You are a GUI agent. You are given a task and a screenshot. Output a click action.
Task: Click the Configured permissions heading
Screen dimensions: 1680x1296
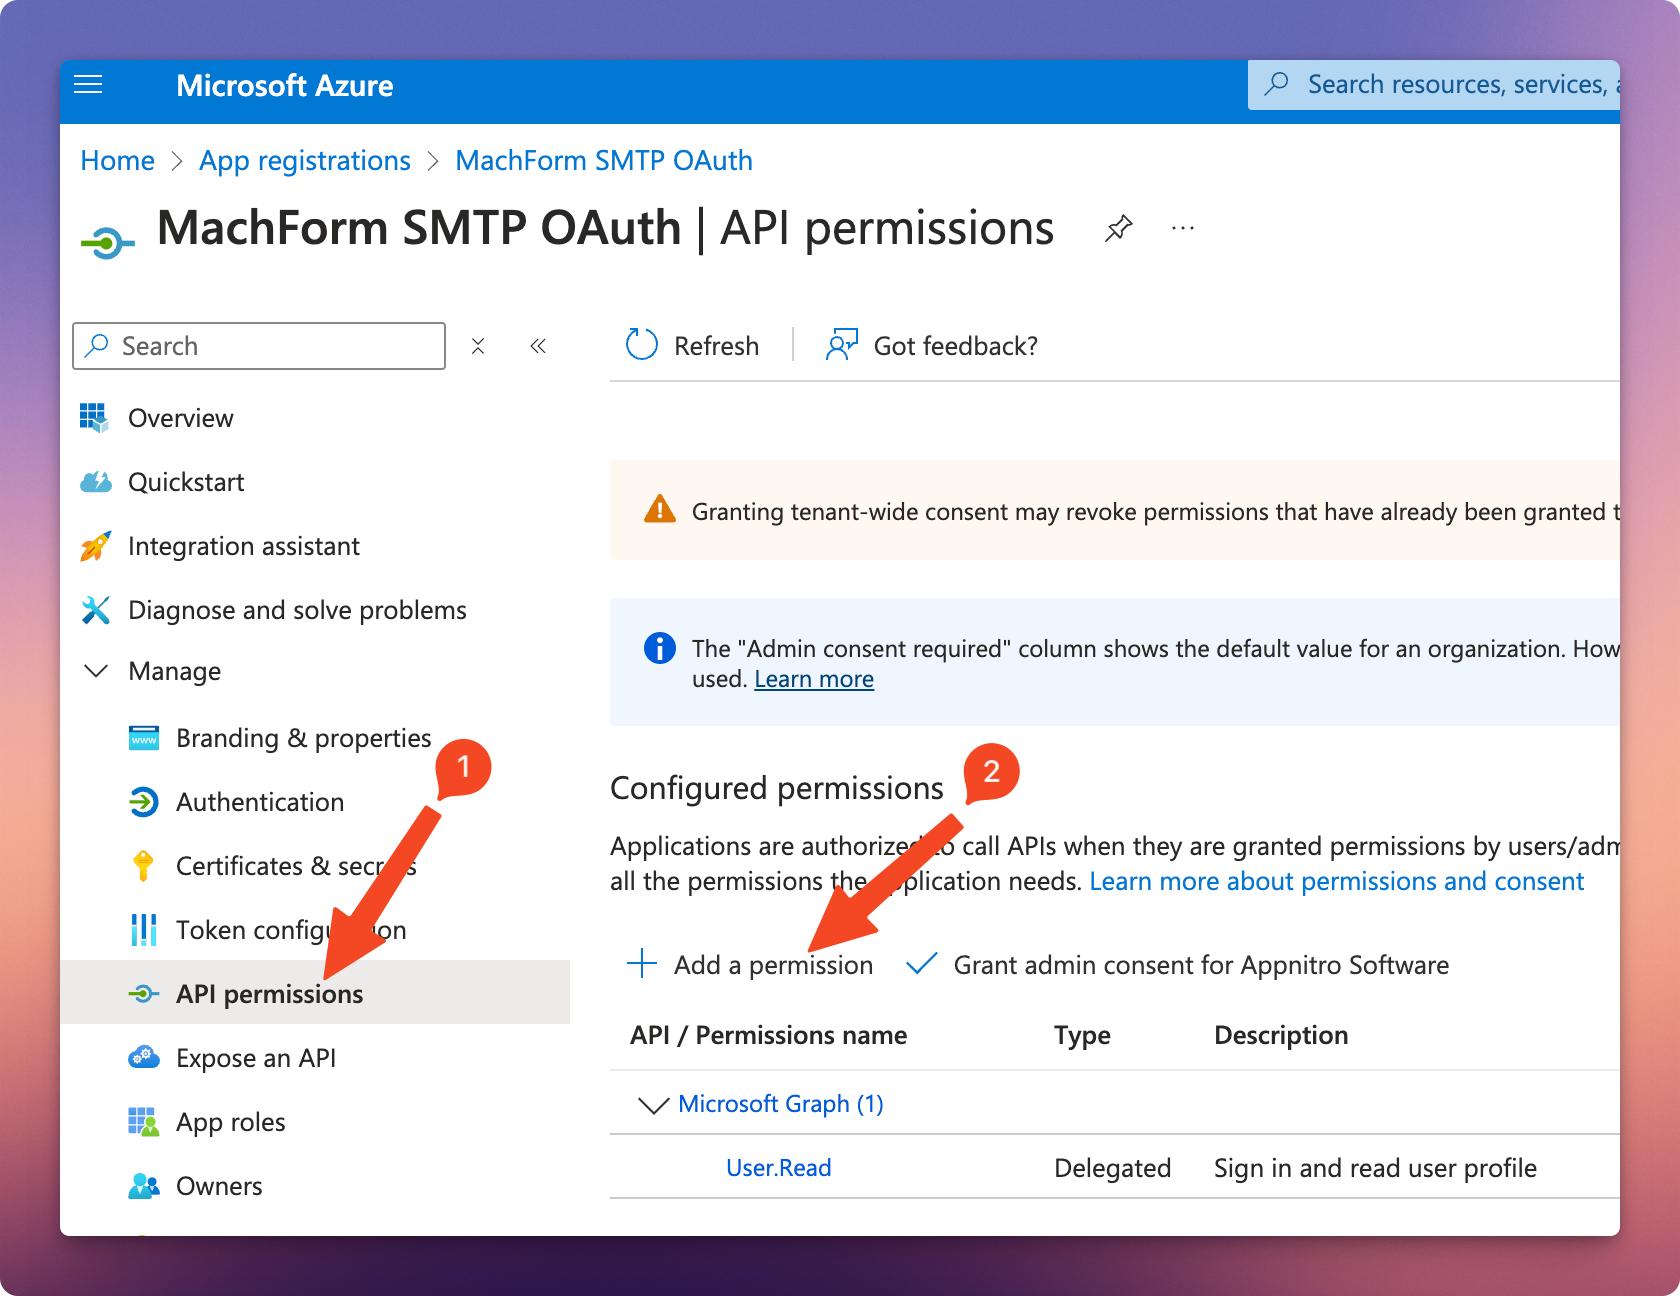point(777,788)
